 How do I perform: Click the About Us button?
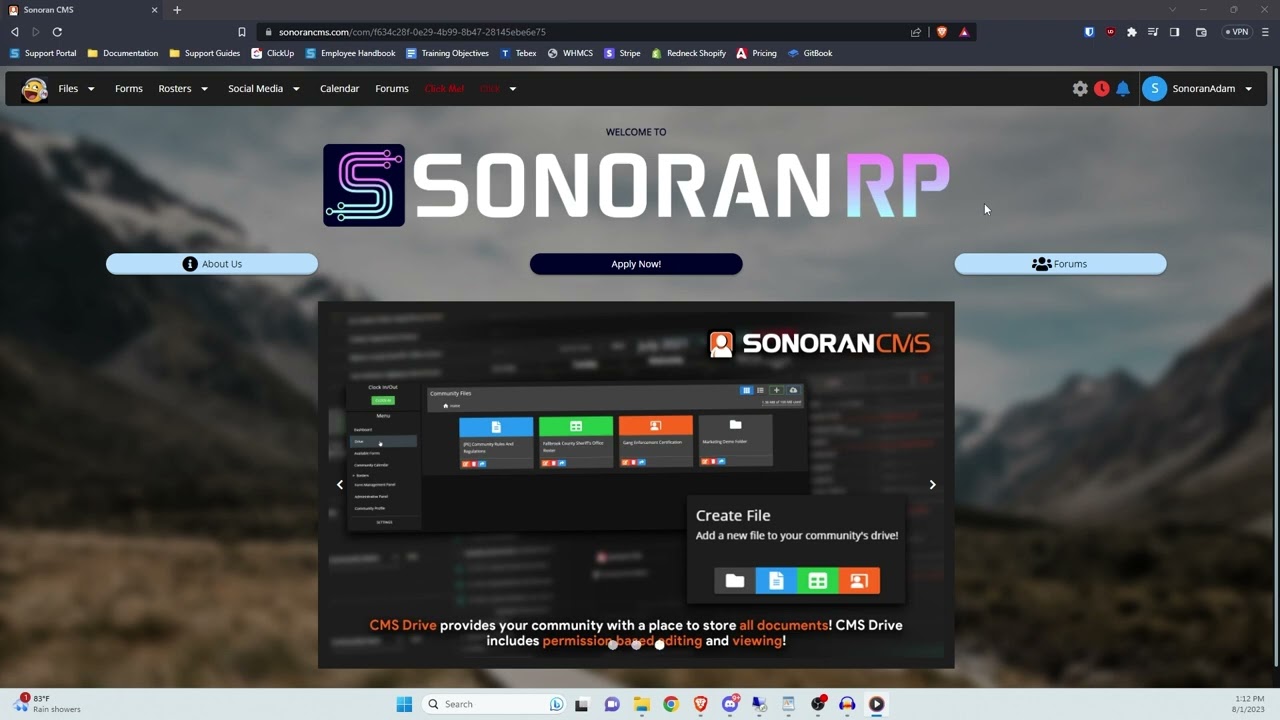[x=212, y=264]
